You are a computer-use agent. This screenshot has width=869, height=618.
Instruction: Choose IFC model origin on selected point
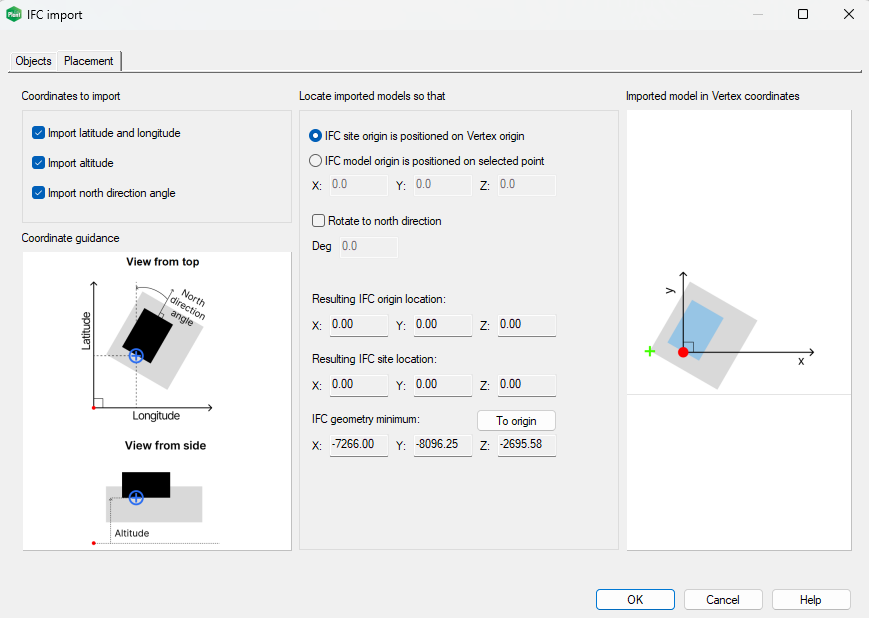coord(316,161)
